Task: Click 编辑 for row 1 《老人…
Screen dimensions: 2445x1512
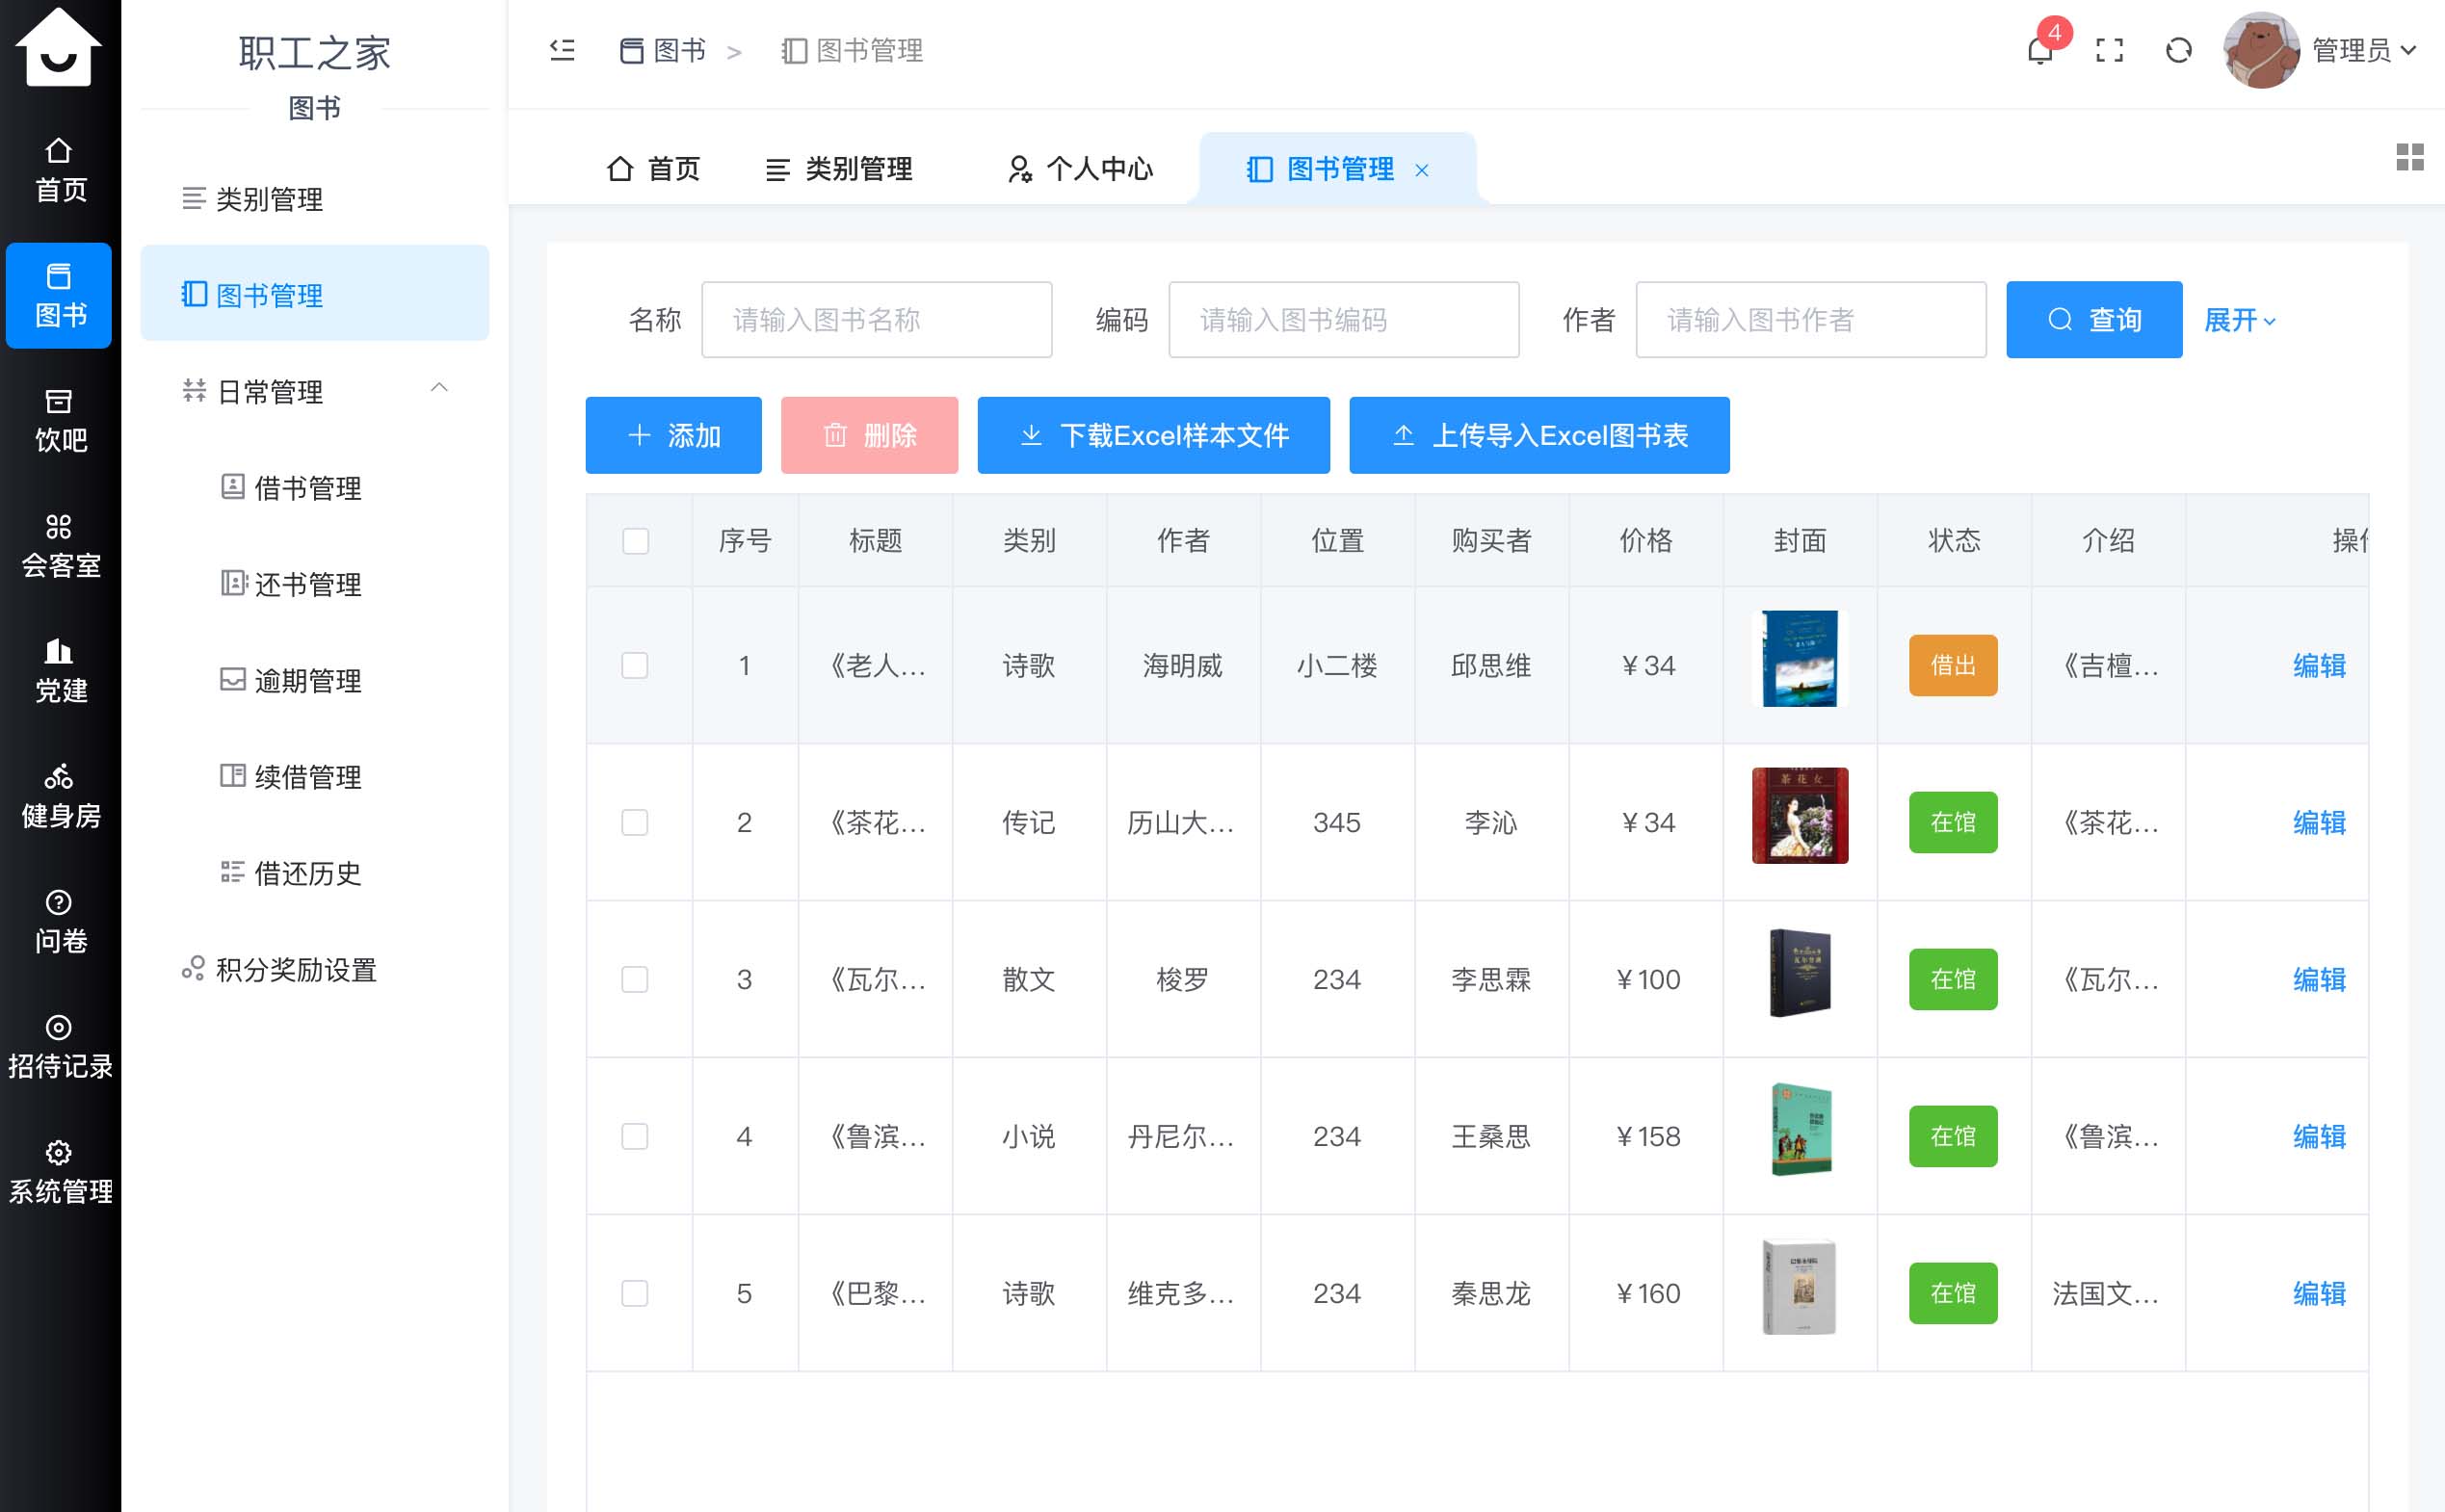Action: [2319, 666]
